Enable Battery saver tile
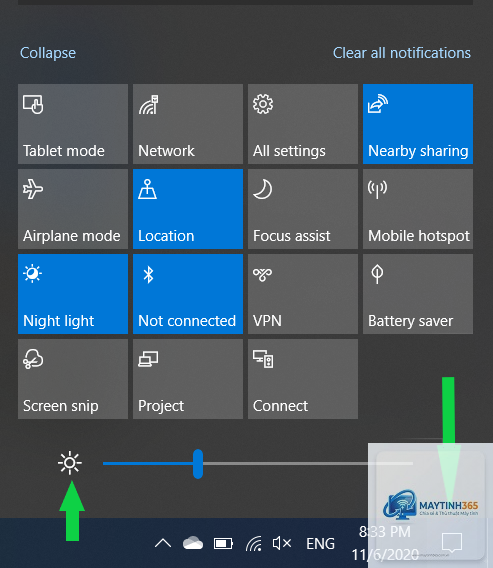 418,294
